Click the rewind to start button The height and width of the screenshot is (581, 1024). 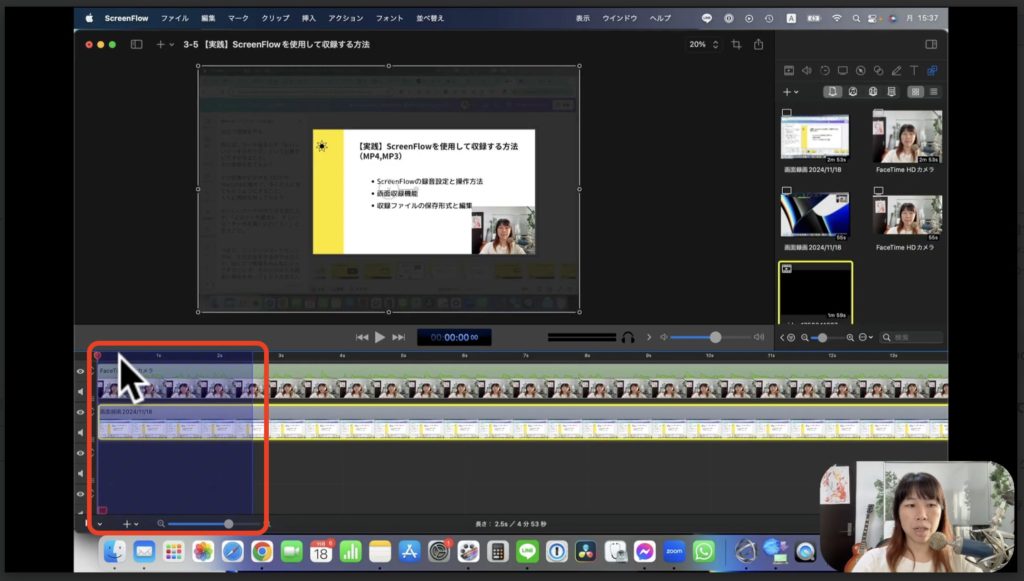(x=361, y=337)
